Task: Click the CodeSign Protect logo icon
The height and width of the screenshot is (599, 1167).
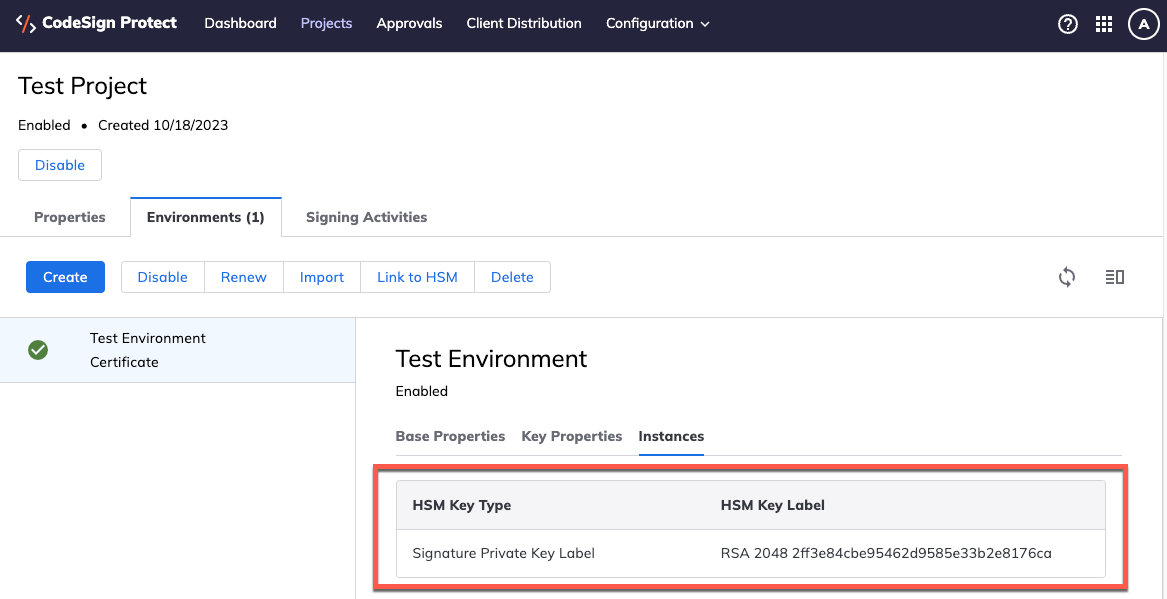Action: click(26, 24)
